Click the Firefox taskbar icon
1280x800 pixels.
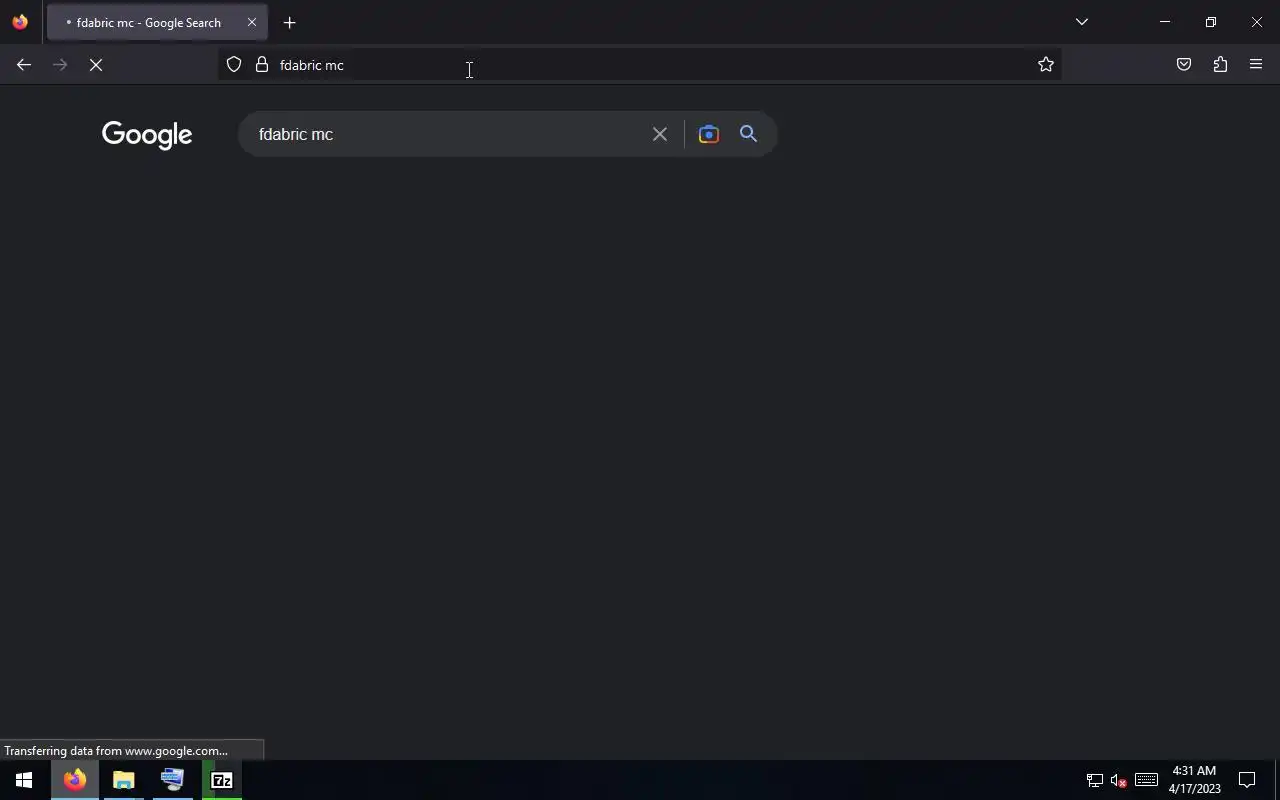pos(75,780)
